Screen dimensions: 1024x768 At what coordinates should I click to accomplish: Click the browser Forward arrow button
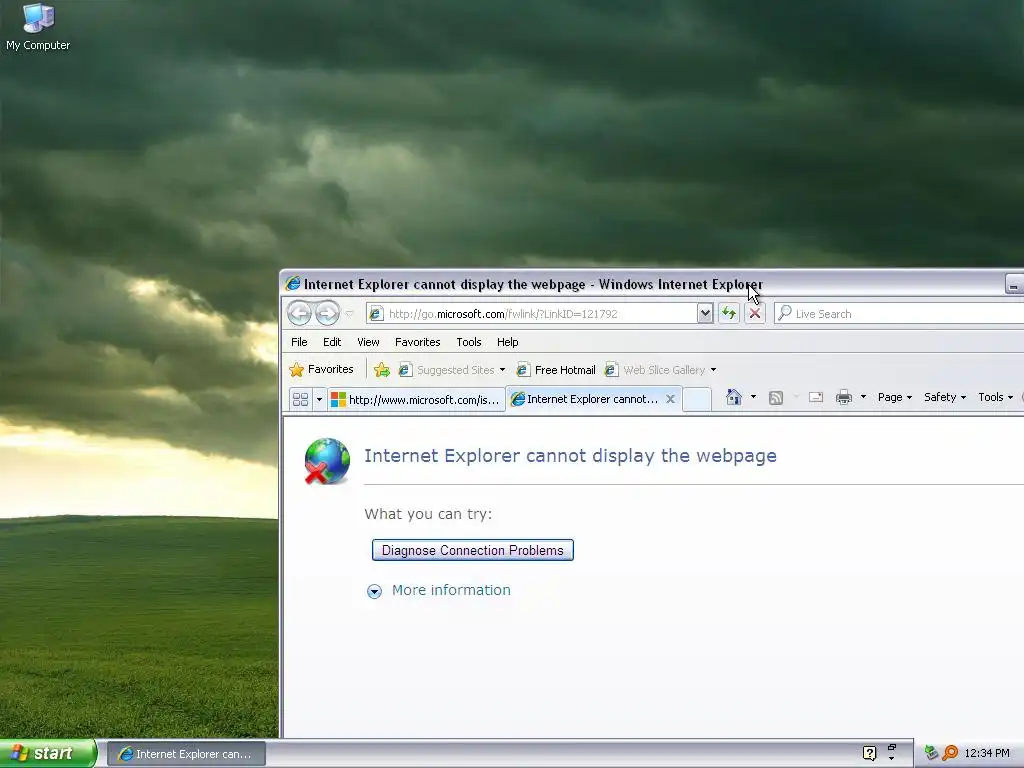(327, 313)
